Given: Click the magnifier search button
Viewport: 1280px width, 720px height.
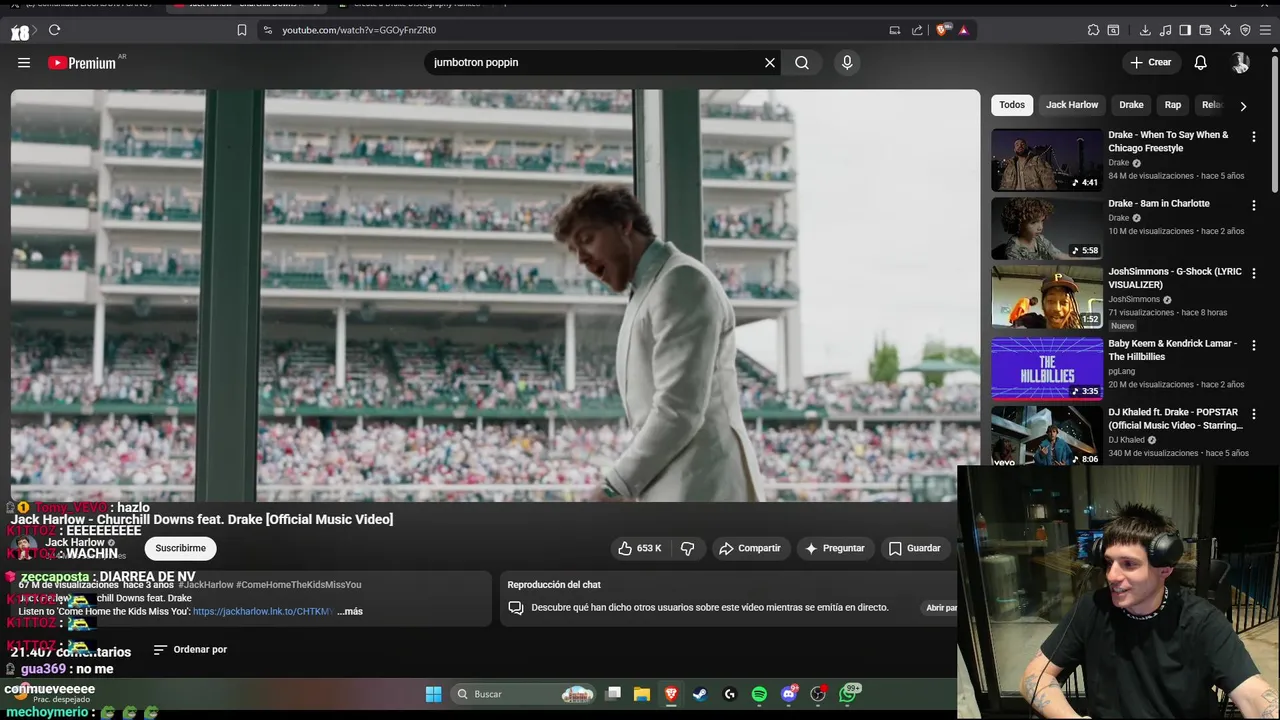Looking at the screenshot, I should pyautogui.click(x=802, y=62).
